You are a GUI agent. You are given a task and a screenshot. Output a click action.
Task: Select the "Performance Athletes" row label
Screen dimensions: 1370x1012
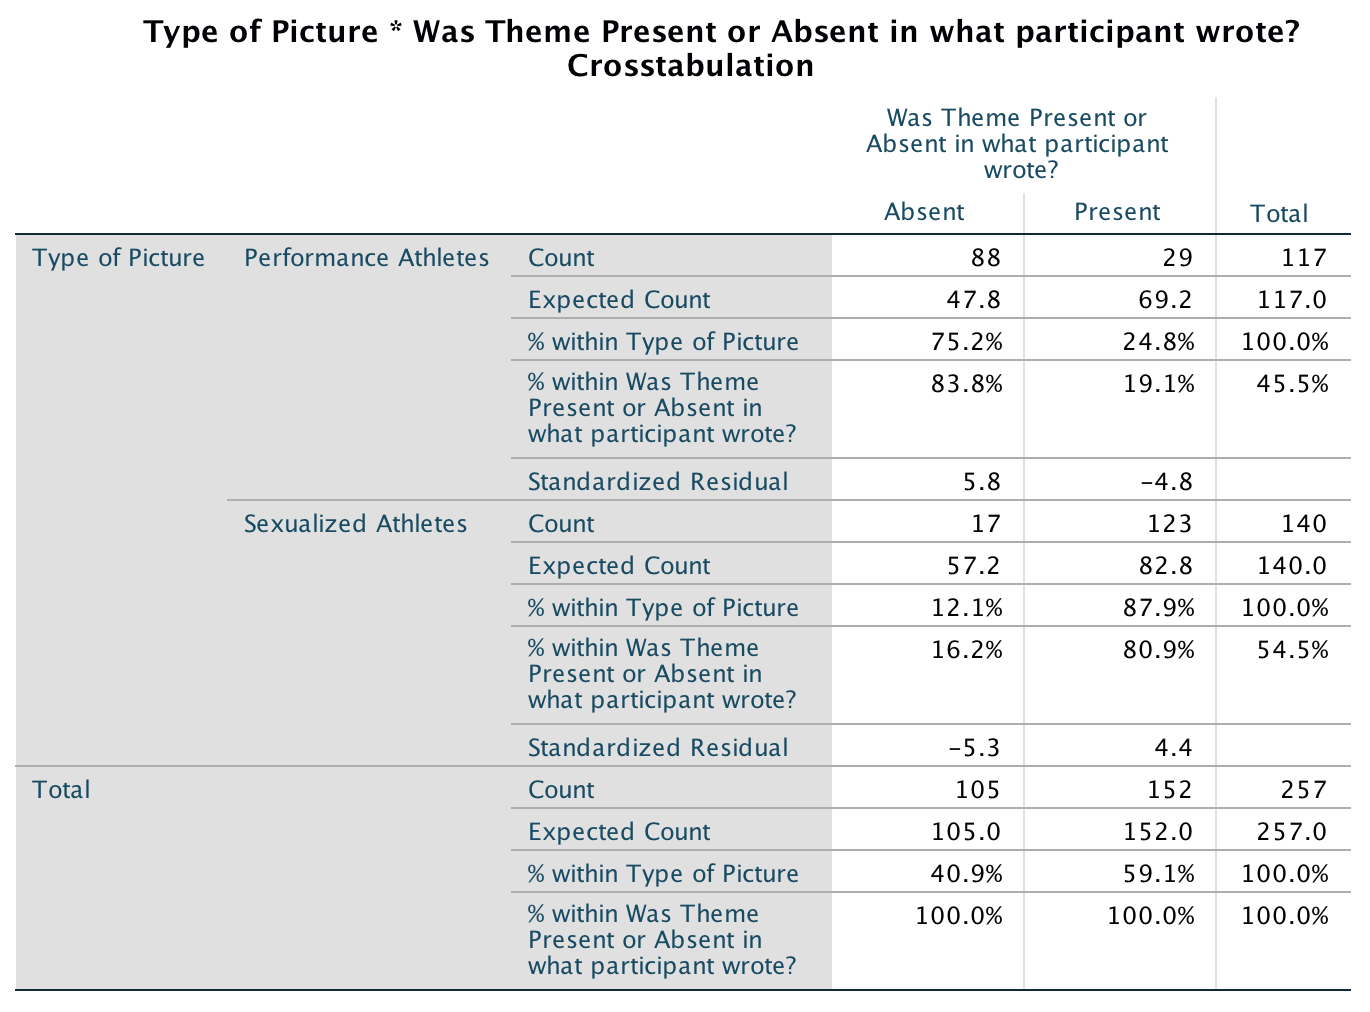click(x=366, y=258)
